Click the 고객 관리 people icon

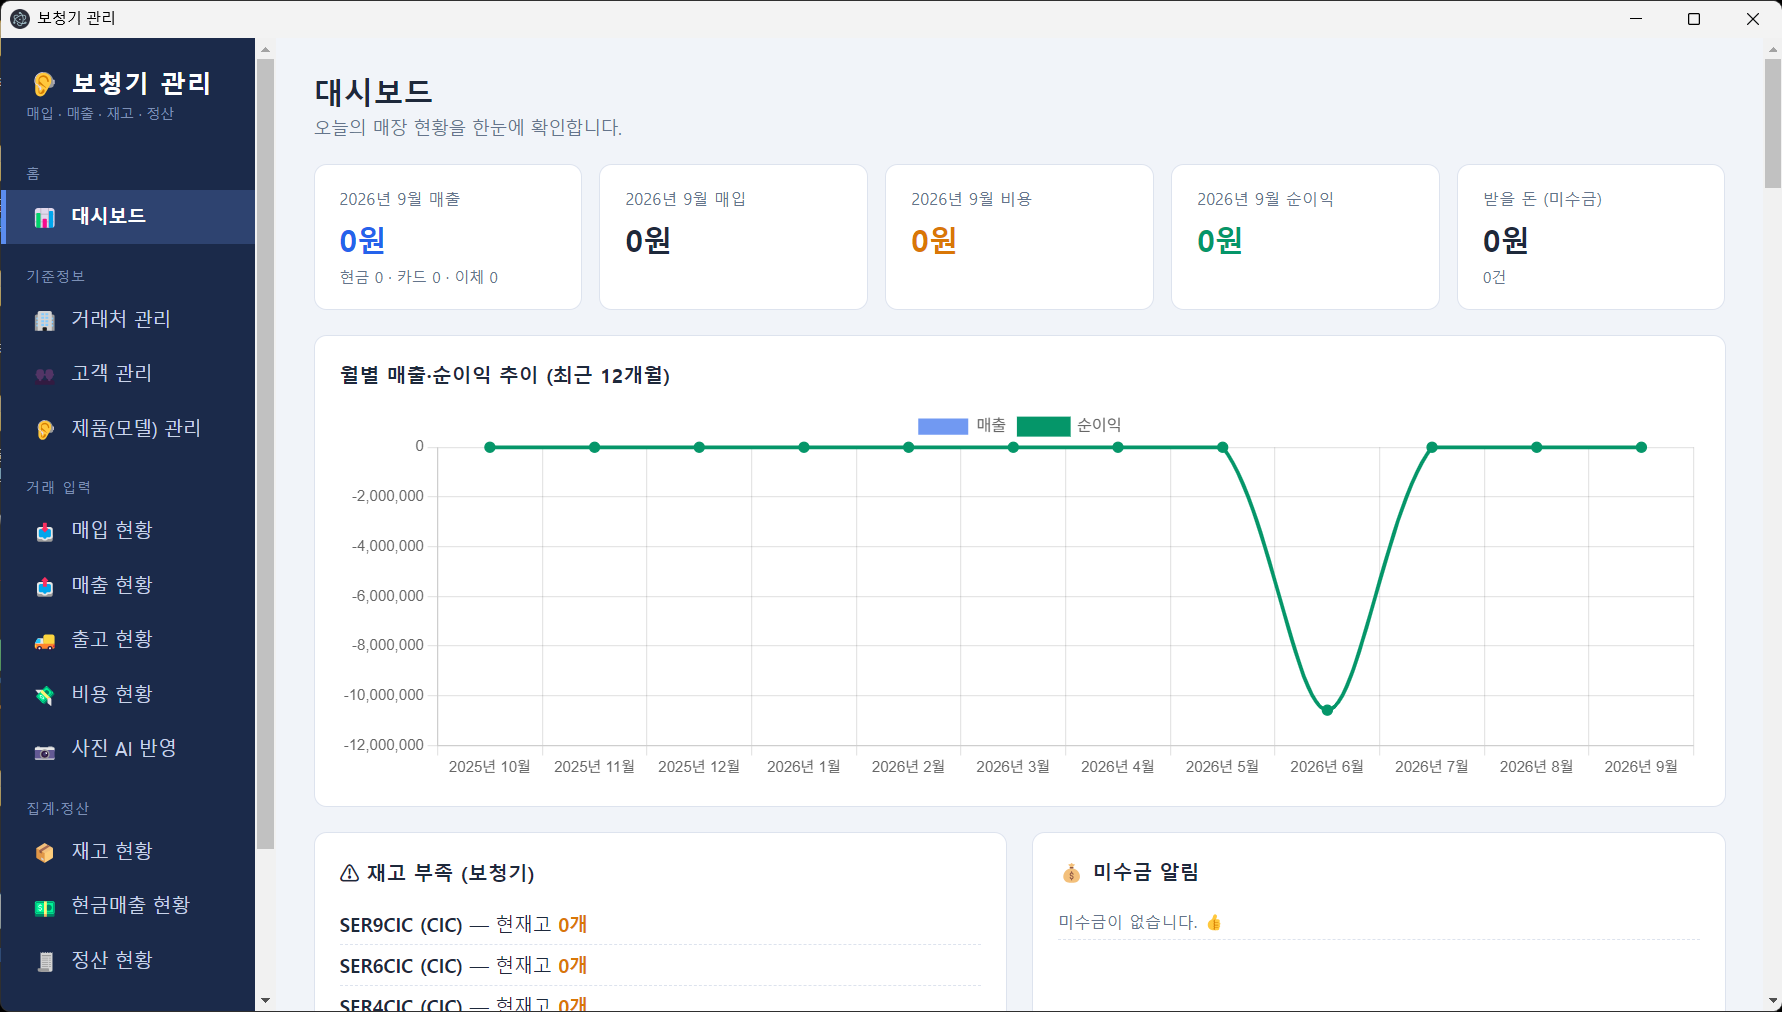[x=45, y=375]
